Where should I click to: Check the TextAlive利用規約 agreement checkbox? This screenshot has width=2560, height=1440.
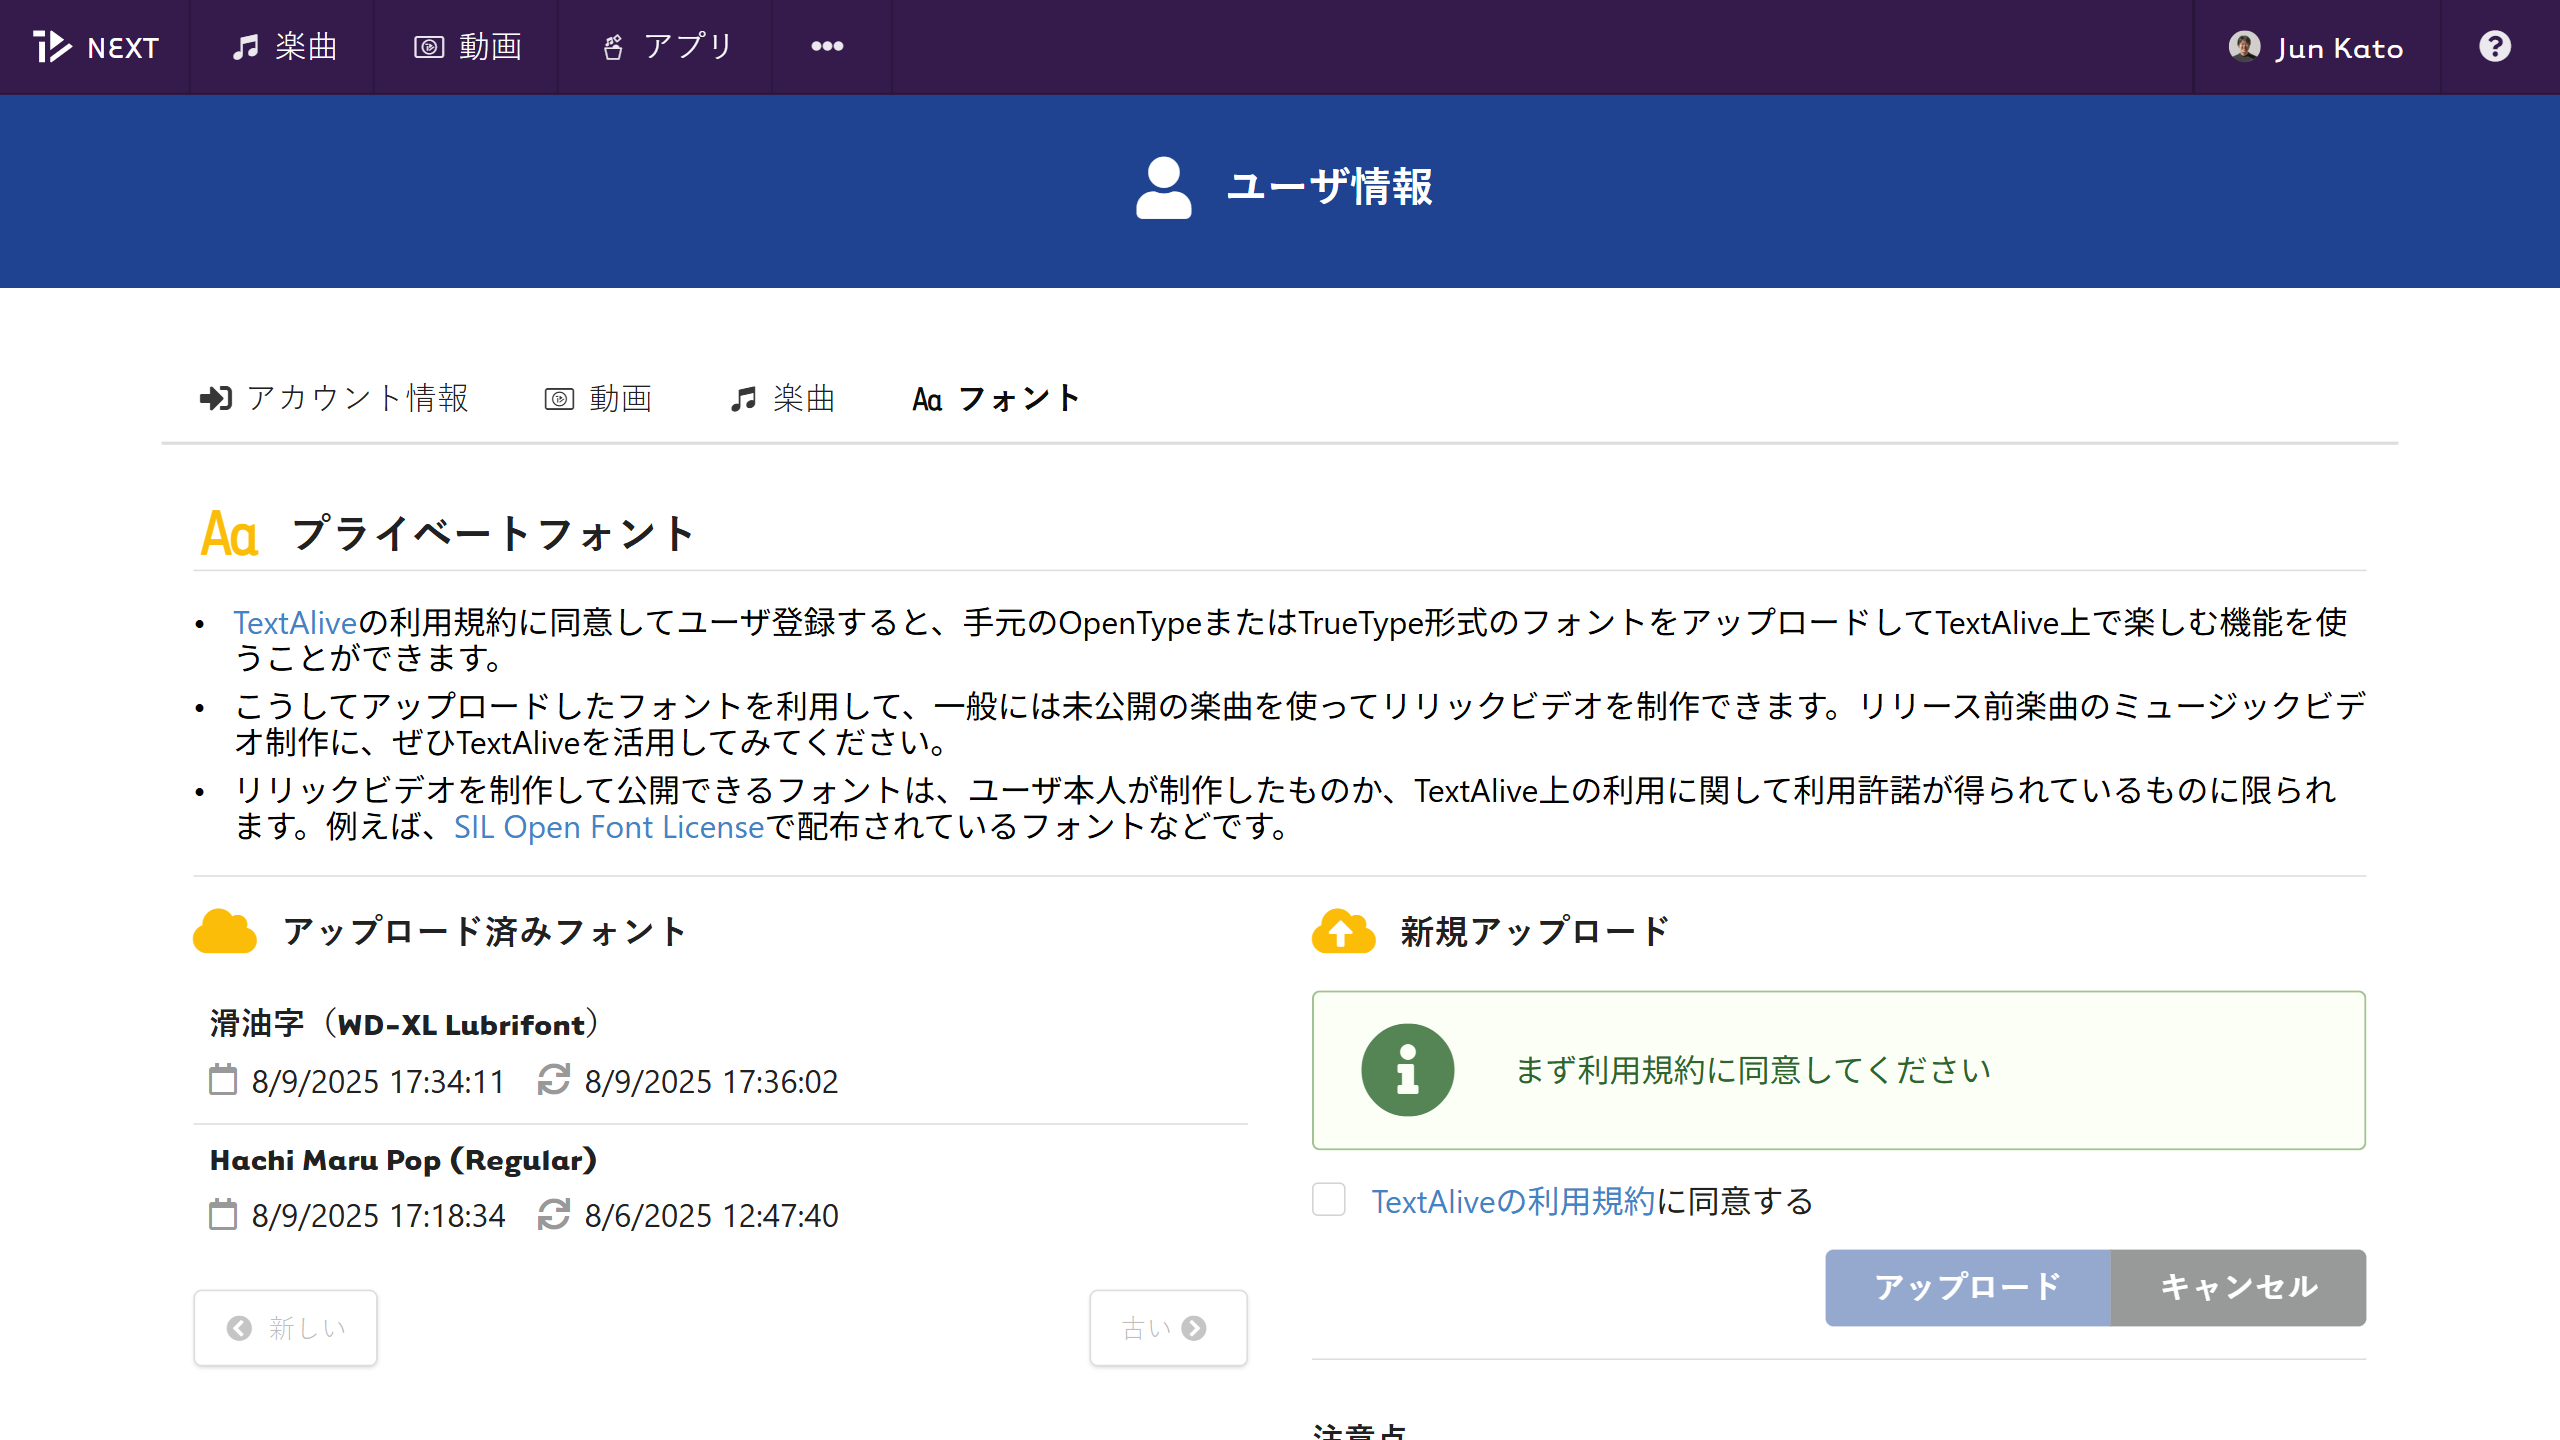(x=1329, y=1200)
